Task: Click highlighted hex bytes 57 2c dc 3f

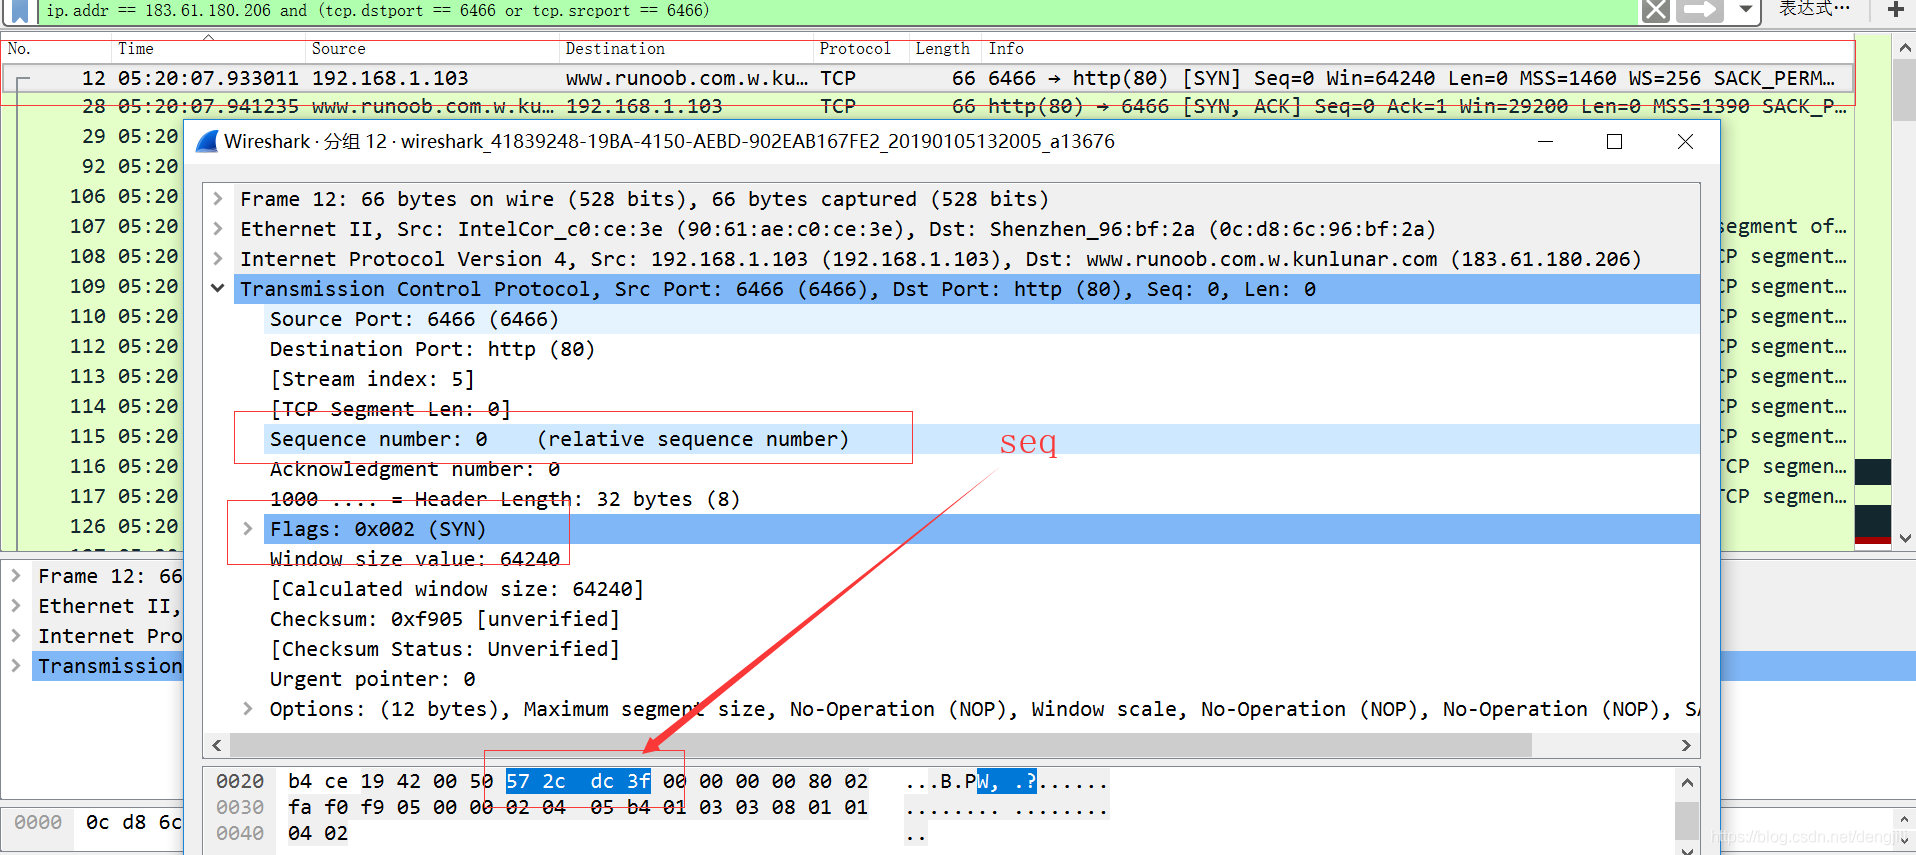Action: [577, 781]
